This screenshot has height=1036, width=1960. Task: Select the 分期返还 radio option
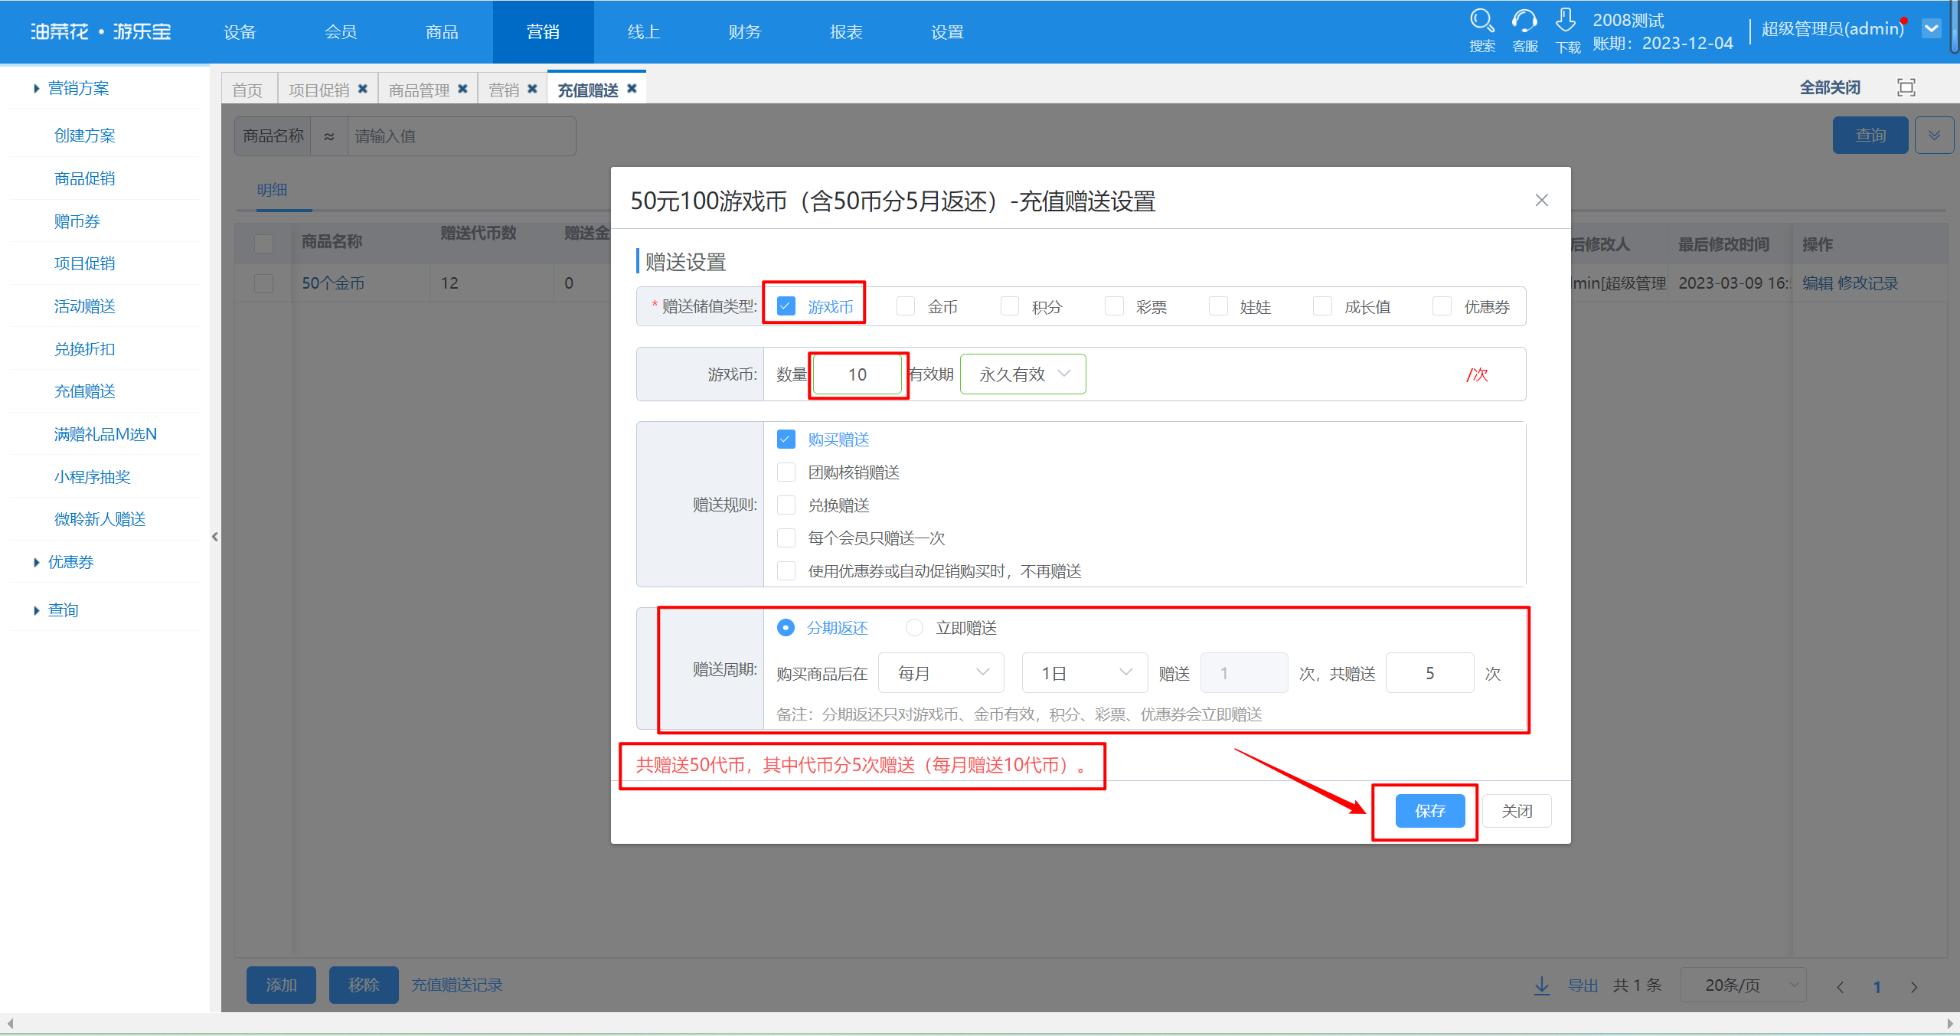[786, 628]
